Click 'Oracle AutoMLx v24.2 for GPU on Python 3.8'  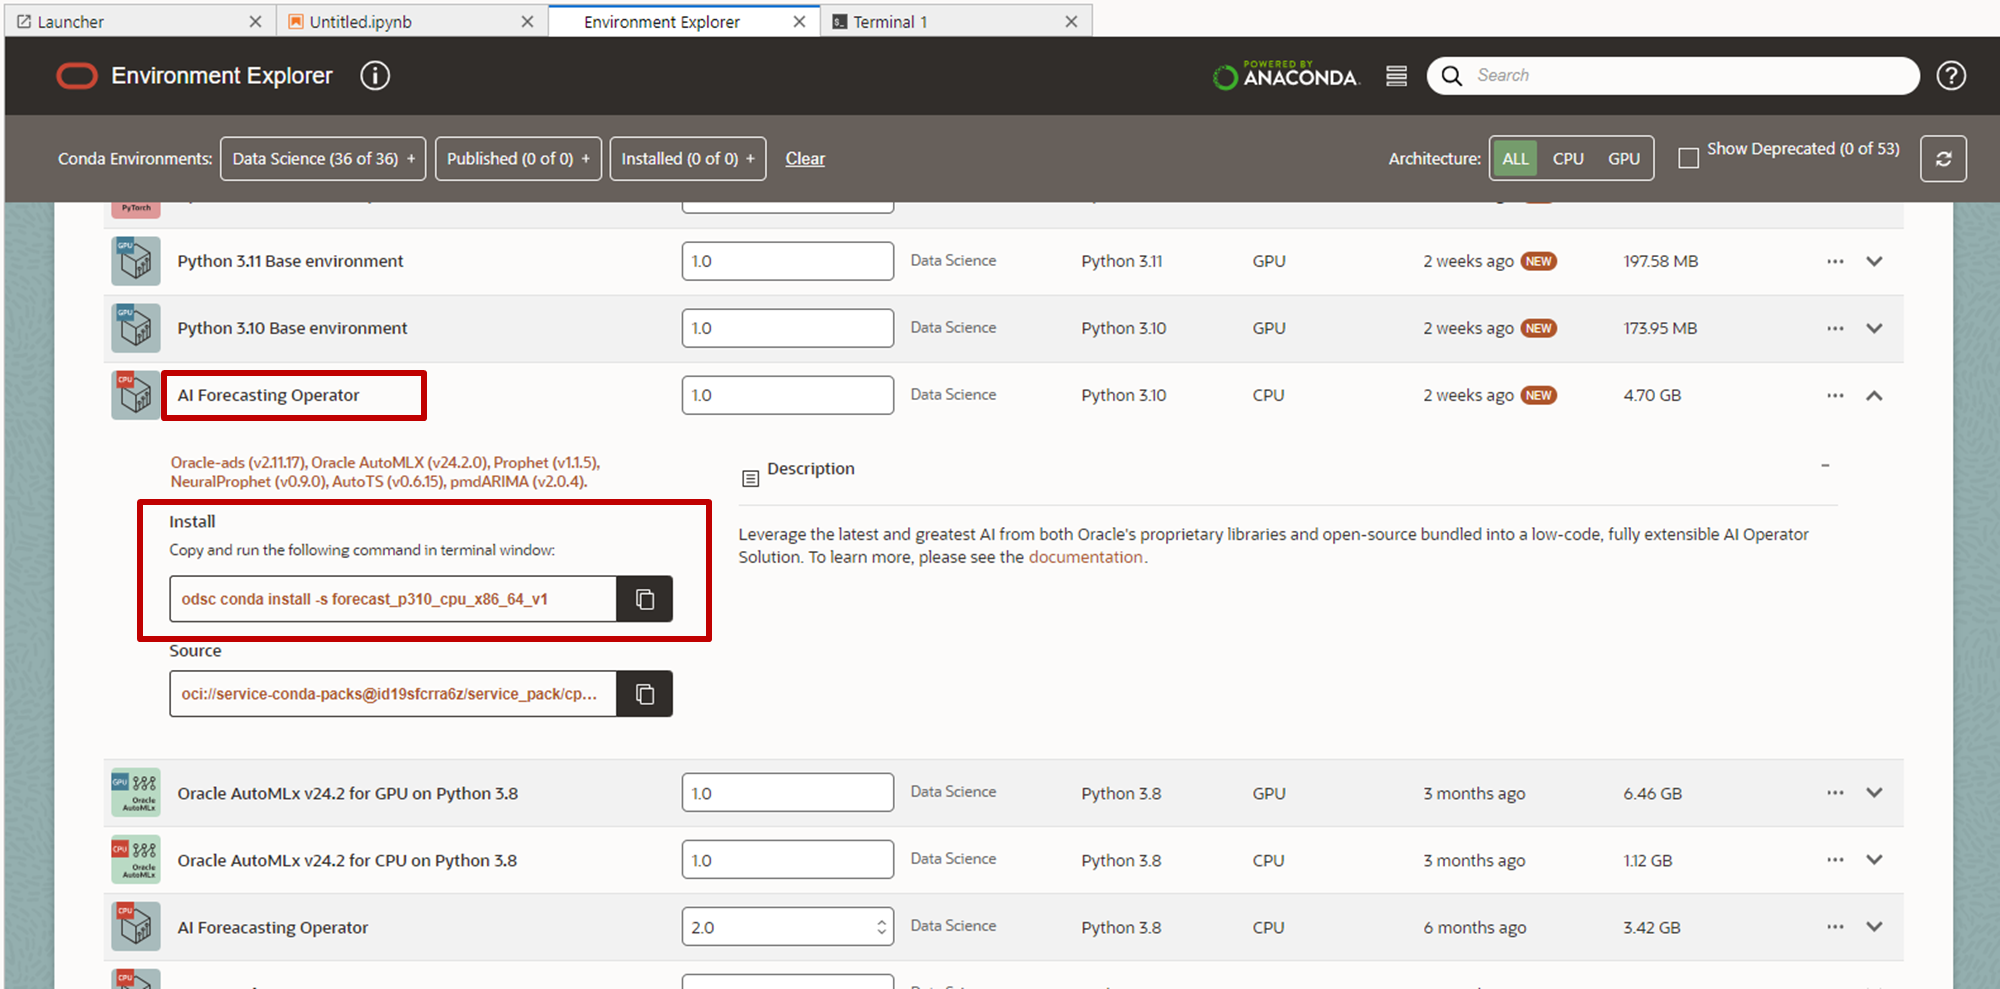coord(347,793)
